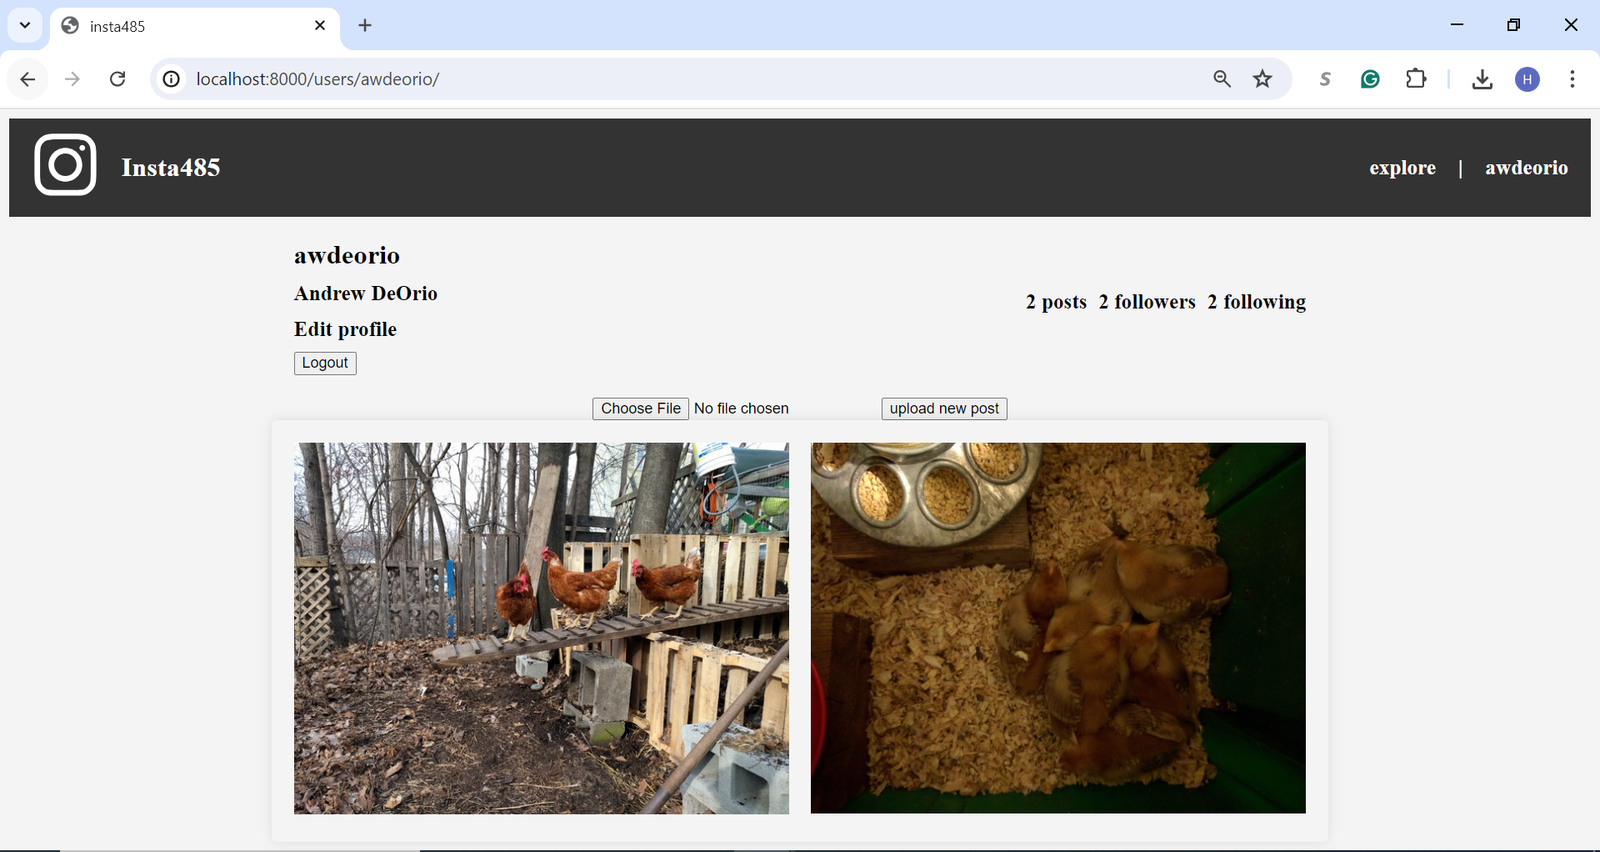Screen dimensions: 1600x852
Task: Reload the current page
Action: pos(117,79)
